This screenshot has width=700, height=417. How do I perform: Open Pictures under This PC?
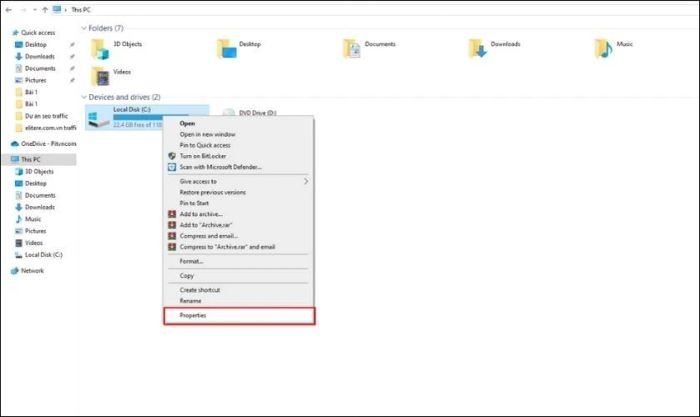36,231
